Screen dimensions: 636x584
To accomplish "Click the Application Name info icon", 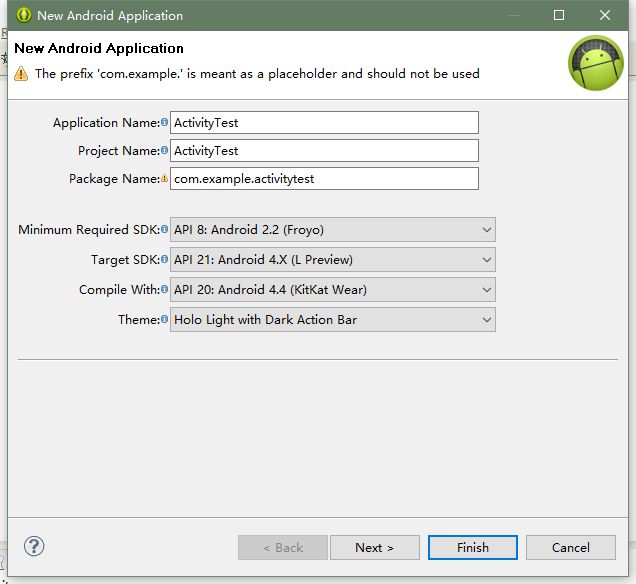I will coord(164,122).
